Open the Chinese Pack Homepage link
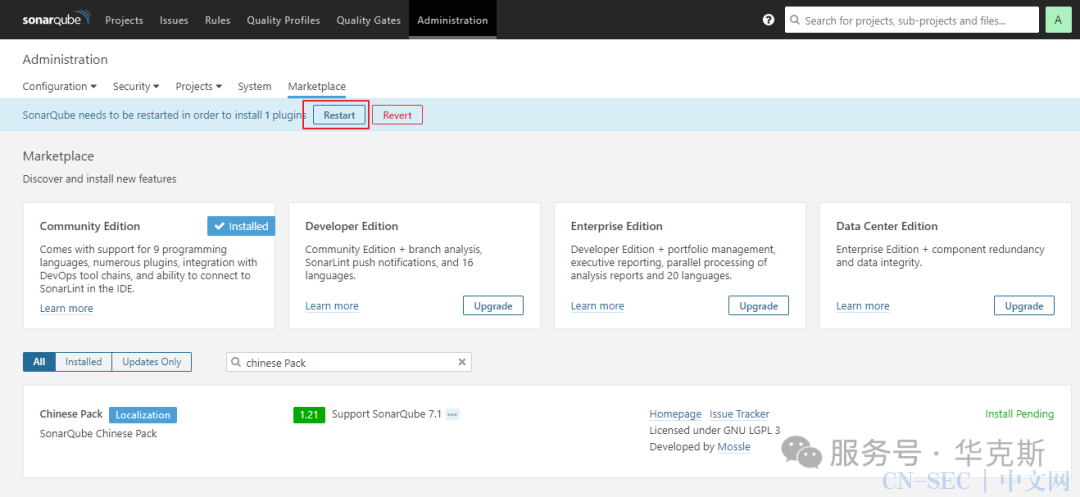Screen dimensions: 1080x497 tap(675, 414)
